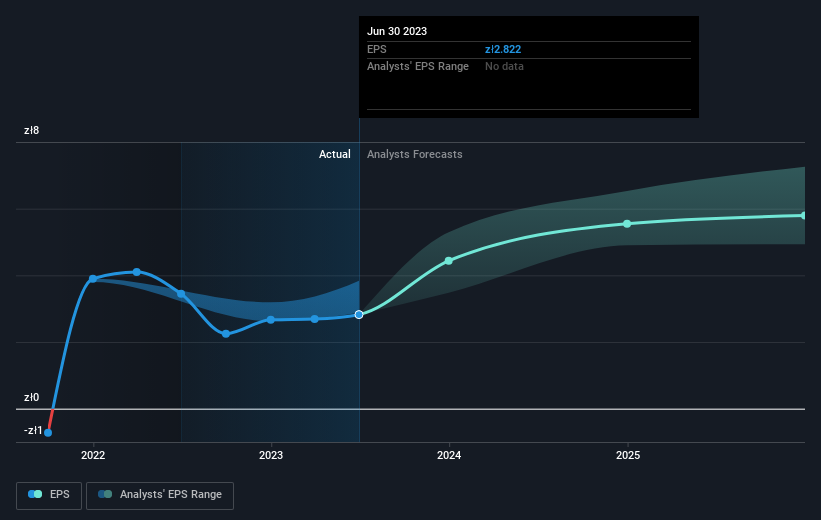Toggle the EPS legend button

coord(49,495)
